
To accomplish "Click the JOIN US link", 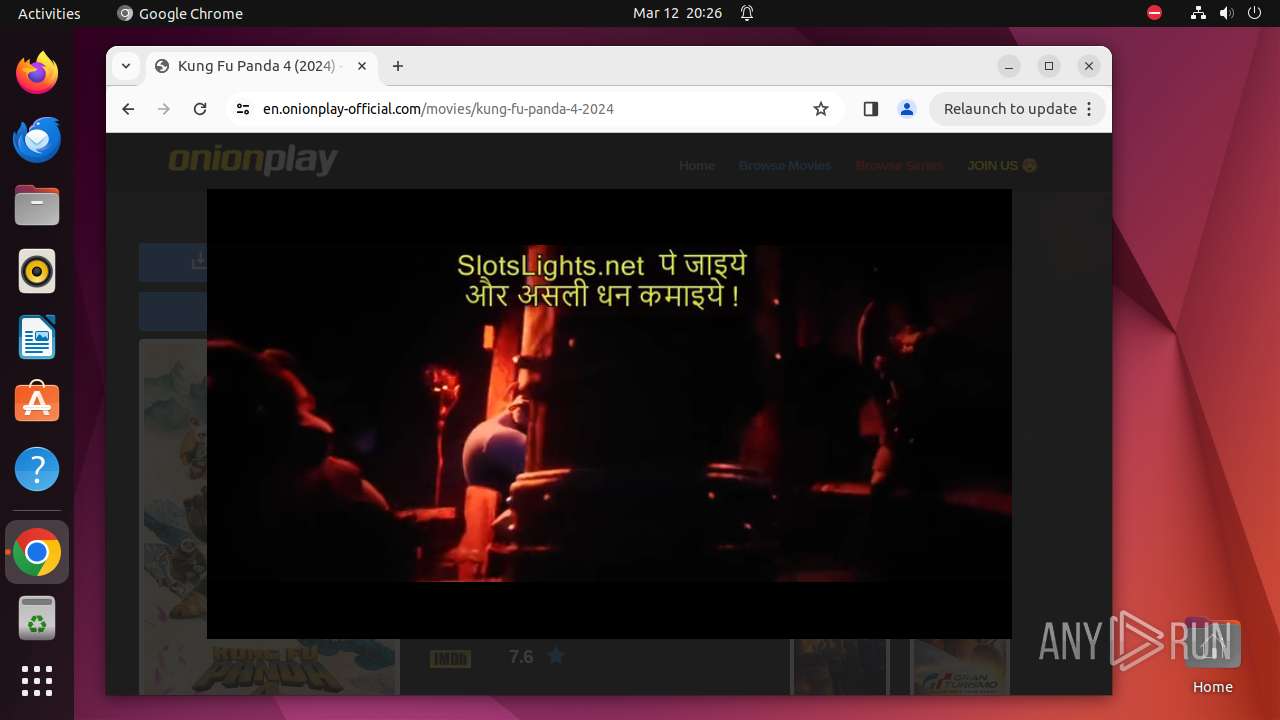I will coord(1002,165).
